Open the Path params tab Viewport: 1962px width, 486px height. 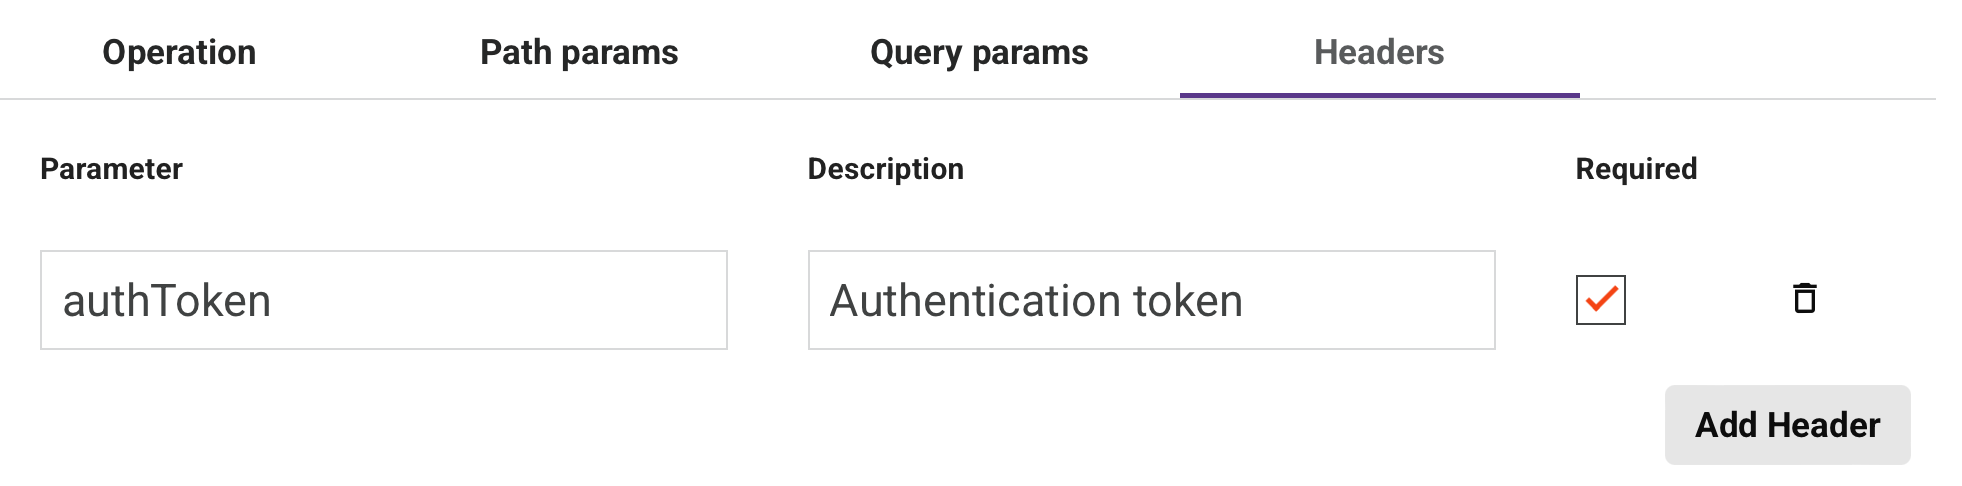[579, 52]
